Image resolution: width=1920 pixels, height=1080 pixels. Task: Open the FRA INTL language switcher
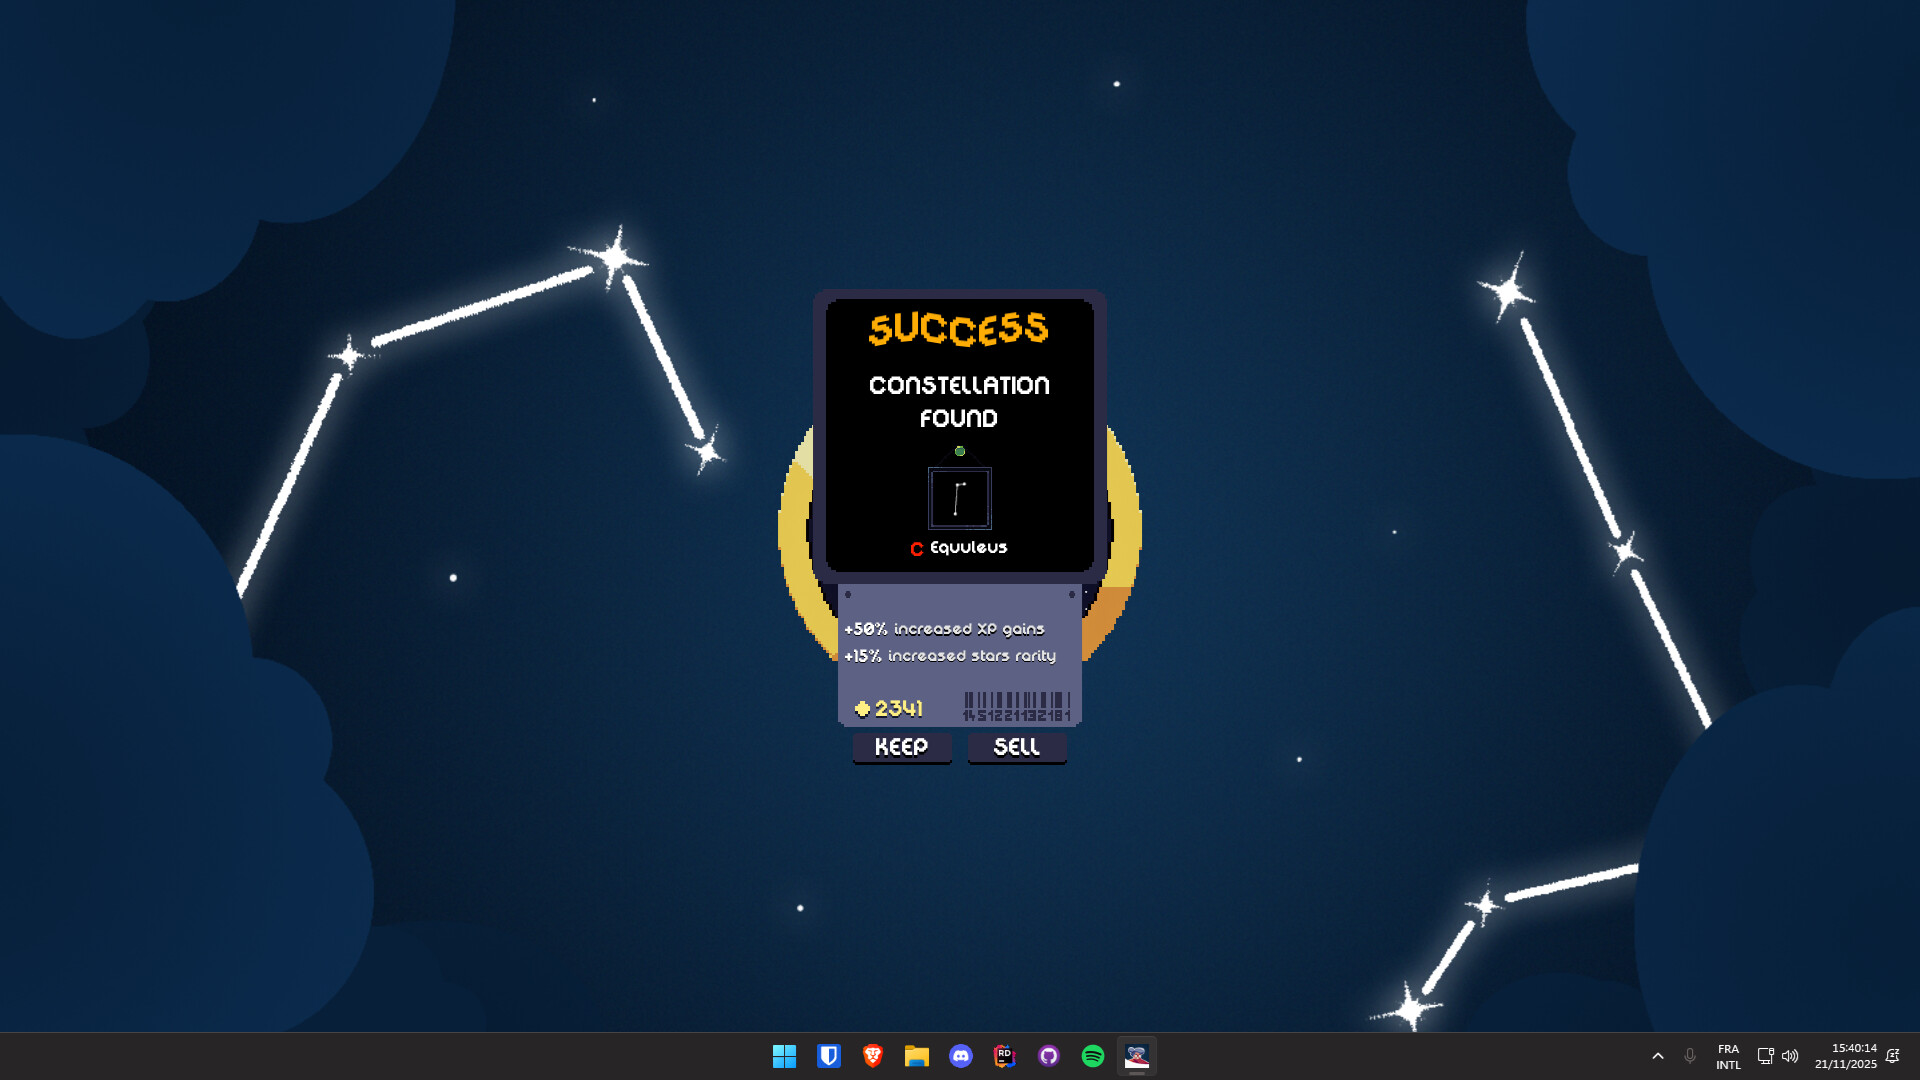click(x=1729, y=1056)
